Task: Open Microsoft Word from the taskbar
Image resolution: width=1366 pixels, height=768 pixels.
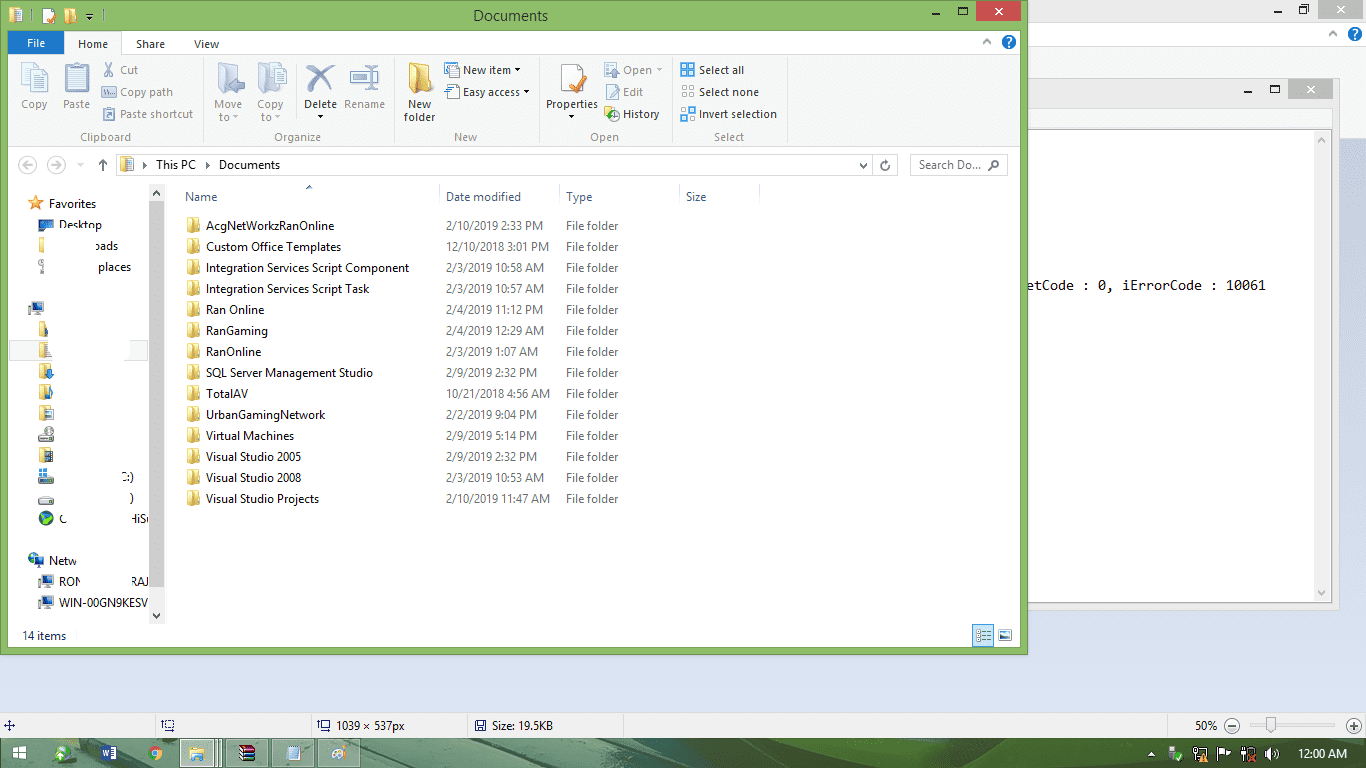Action: [109, 753]
